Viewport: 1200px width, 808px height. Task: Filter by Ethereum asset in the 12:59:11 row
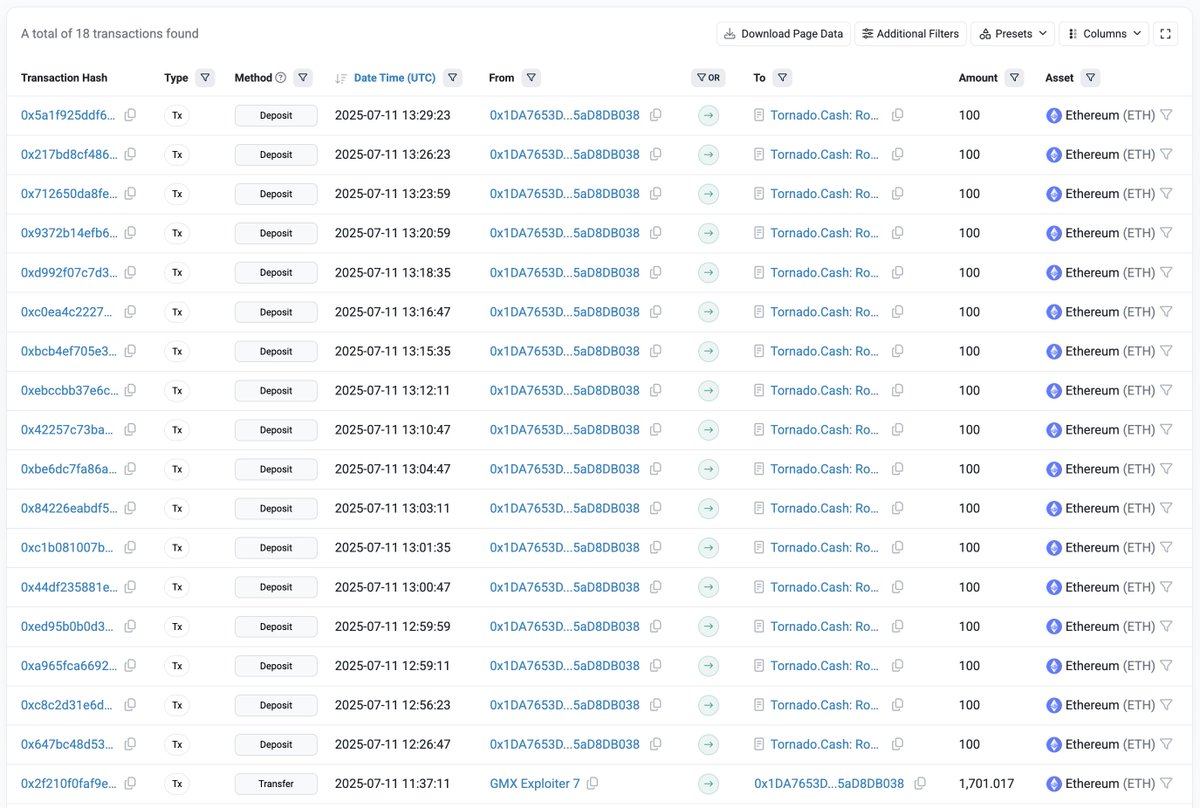[x=1166, y=666]
